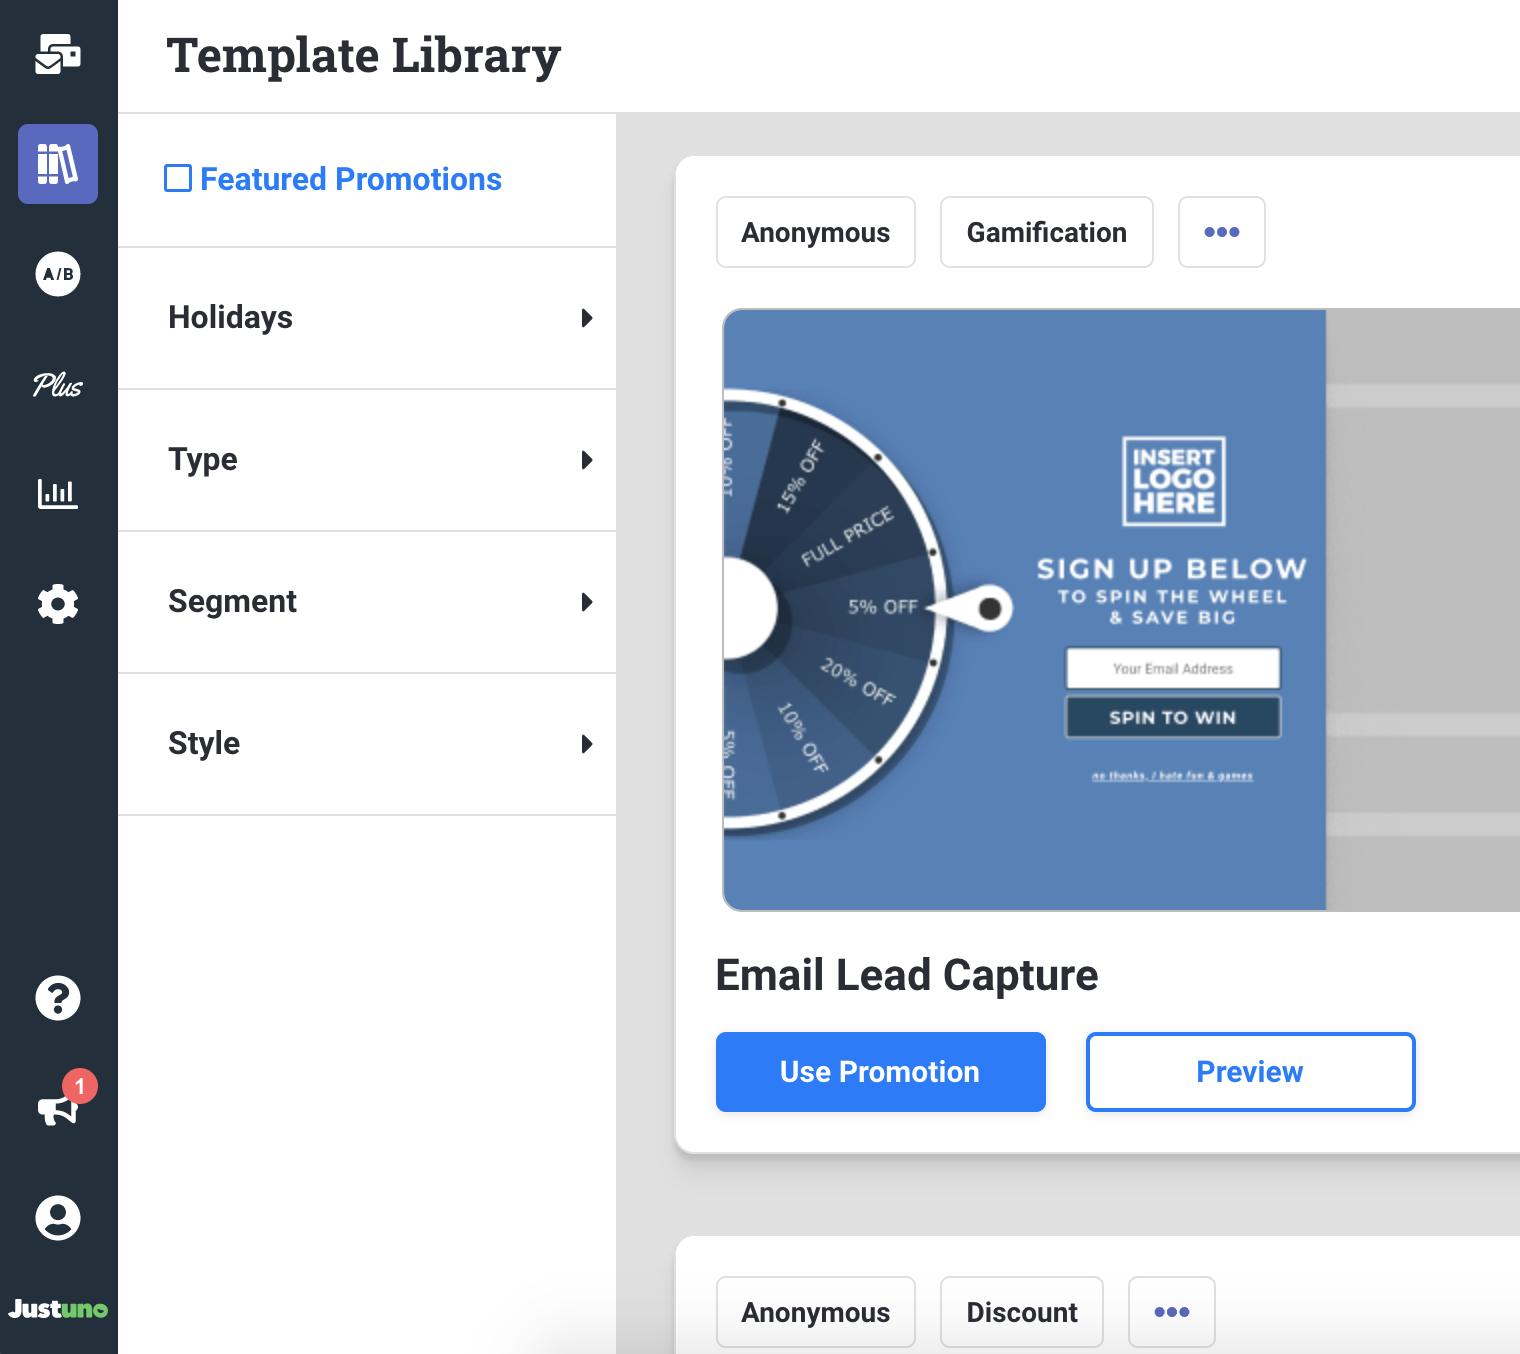Click the Plus sidebar icon
The height and width of the screenshot is (1354, 1520).
(57, 386)
